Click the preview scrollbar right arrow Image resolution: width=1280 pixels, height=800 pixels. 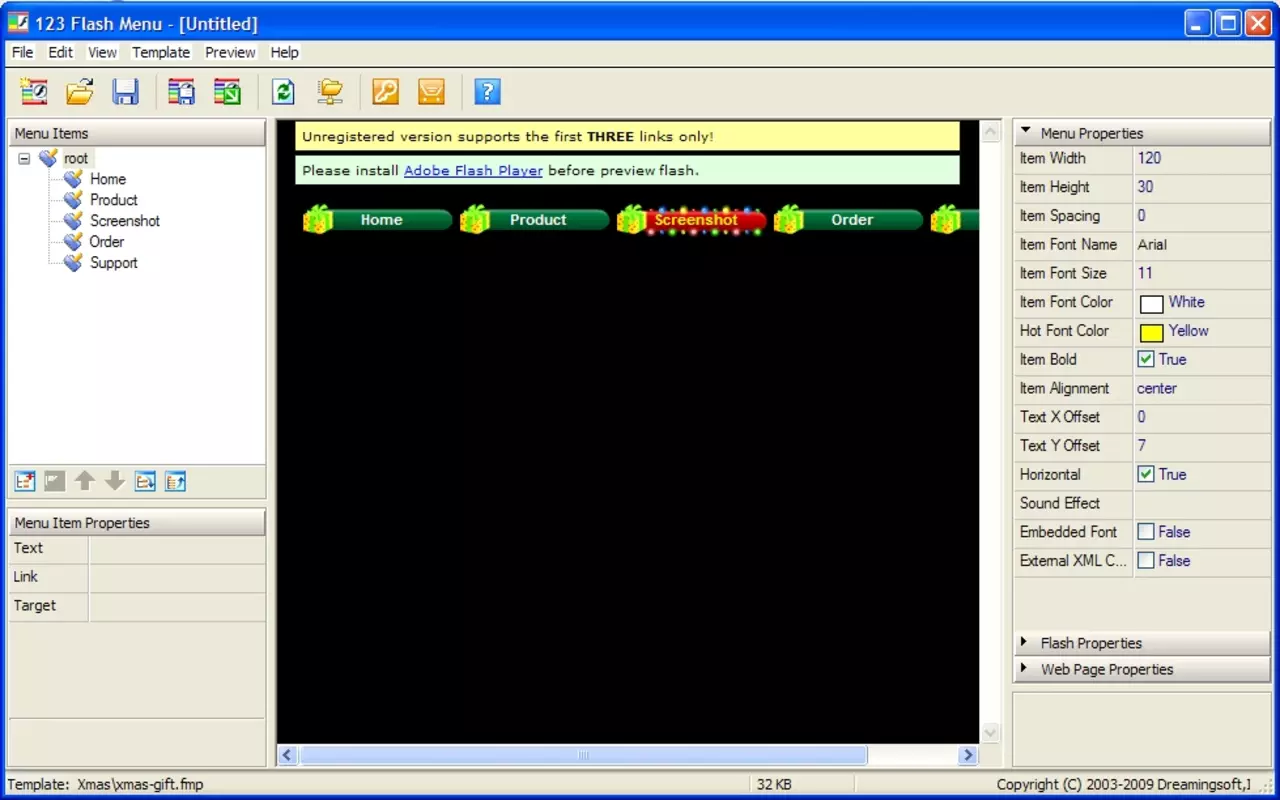click(x=967, y=755)
